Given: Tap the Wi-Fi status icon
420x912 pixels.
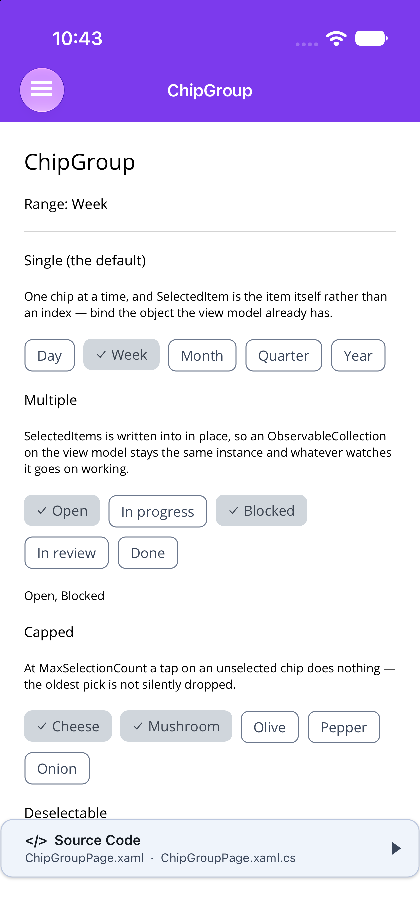Looking at the screenshot, I should click(x=336, y=38).
